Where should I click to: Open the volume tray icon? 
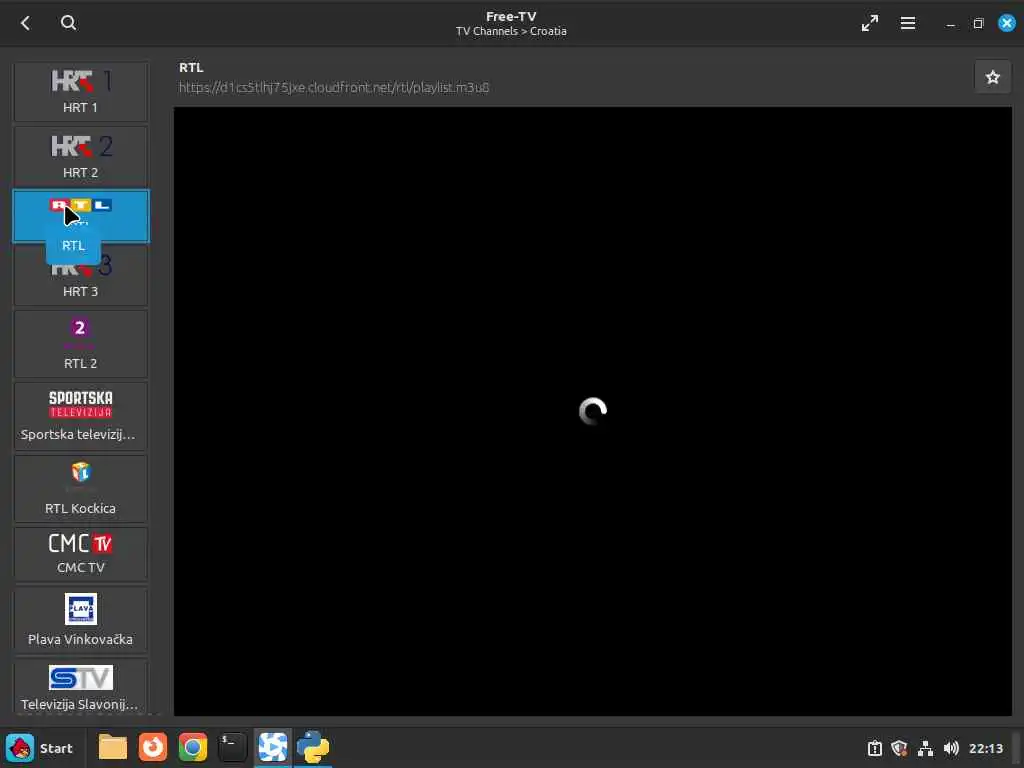click(951, 748)
